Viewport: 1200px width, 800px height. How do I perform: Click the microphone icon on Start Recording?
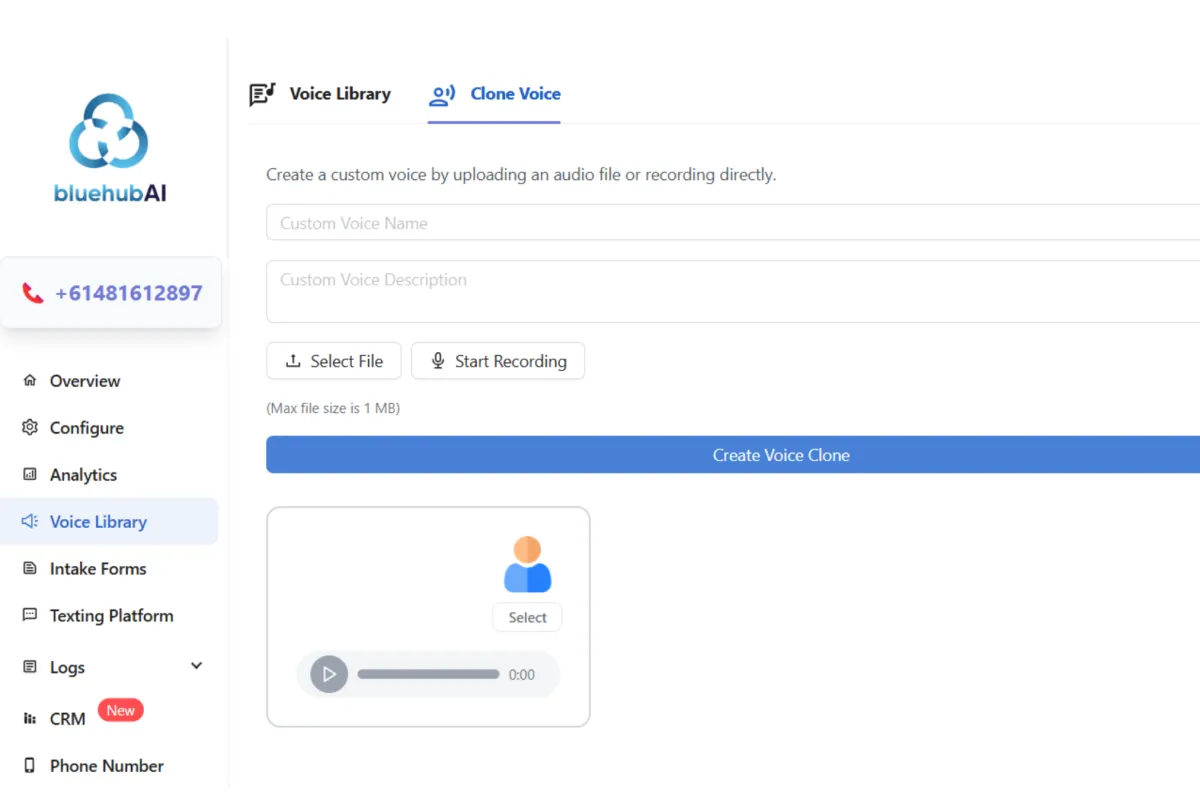pos(438,361)
